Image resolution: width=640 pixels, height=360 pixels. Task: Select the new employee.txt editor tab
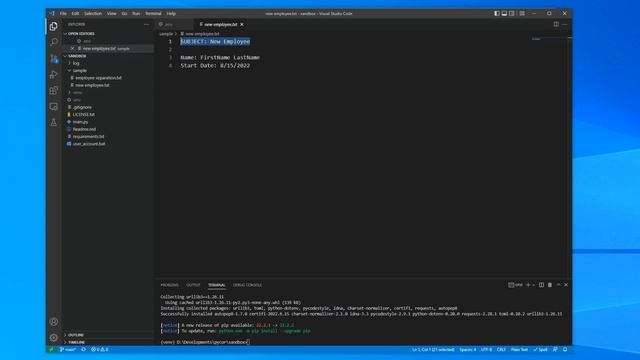coord(220,24)
